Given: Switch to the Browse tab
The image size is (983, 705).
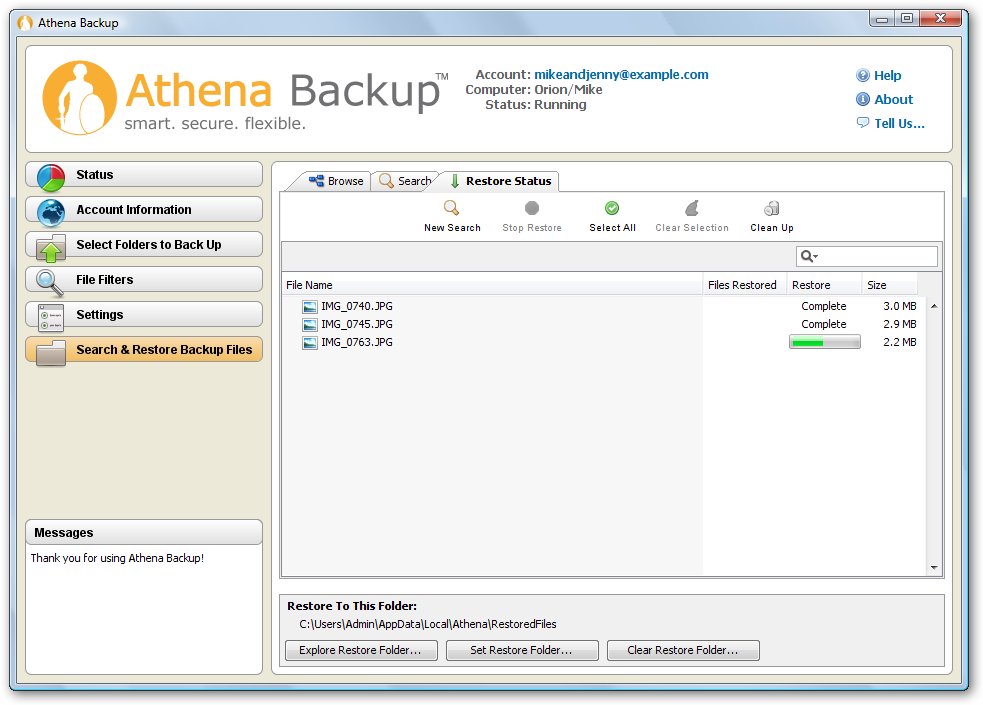Looking at the screenshot, I should 337,180.
